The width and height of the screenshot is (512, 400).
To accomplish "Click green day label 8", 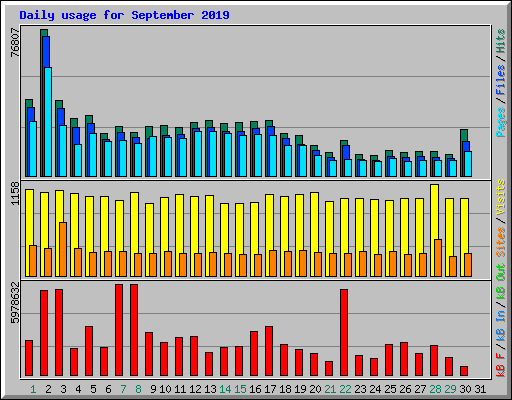I will (138, 389).
